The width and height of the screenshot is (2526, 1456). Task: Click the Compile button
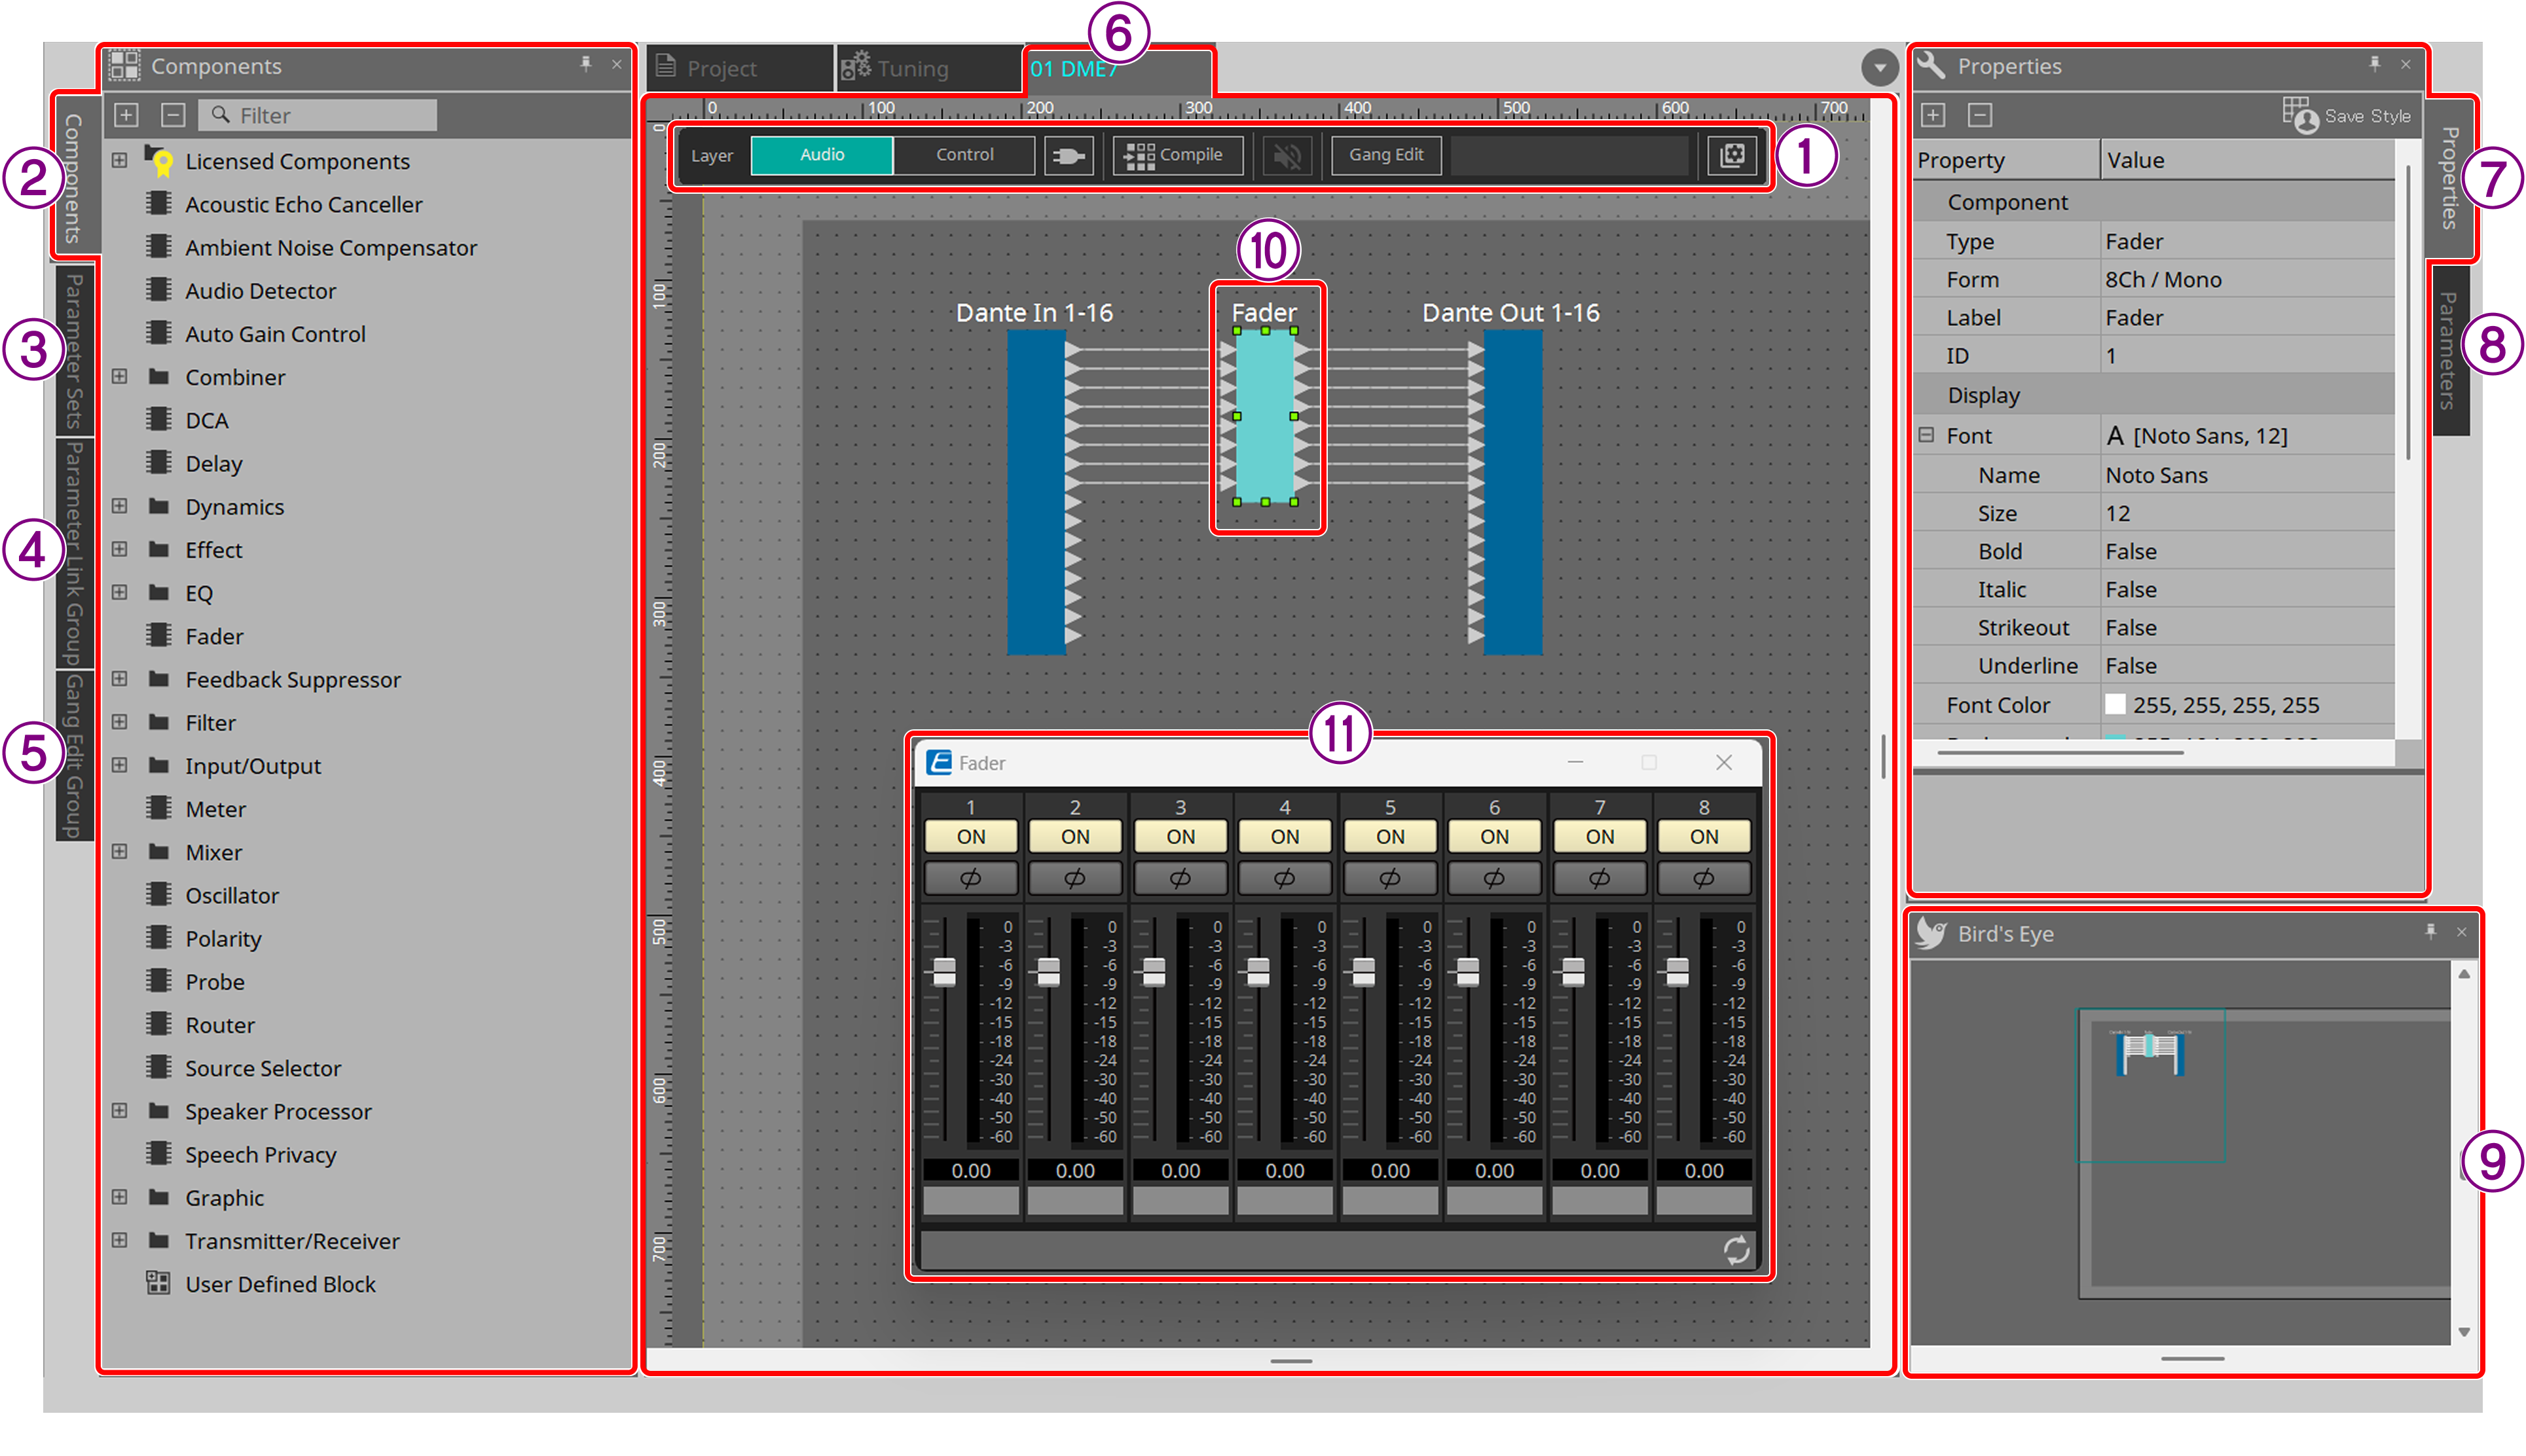[1178, 155]
